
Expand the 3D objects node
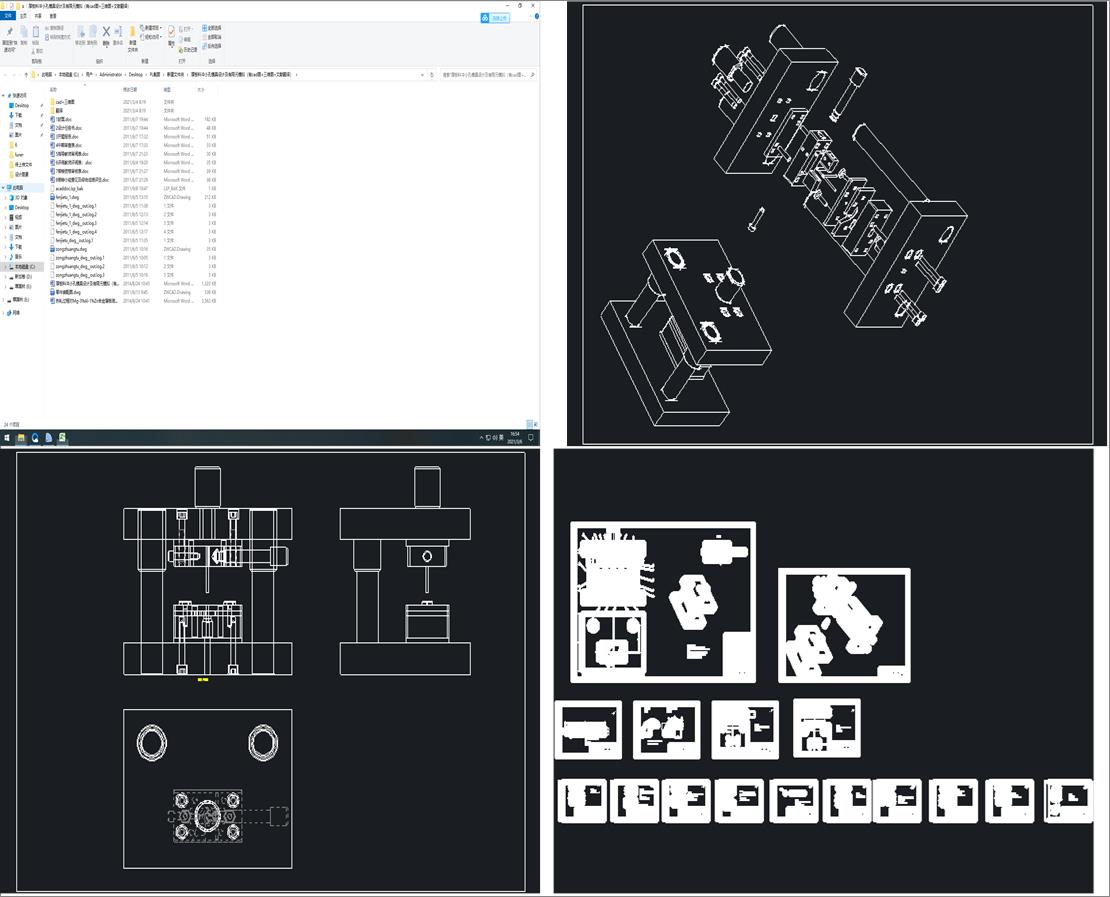6,198
